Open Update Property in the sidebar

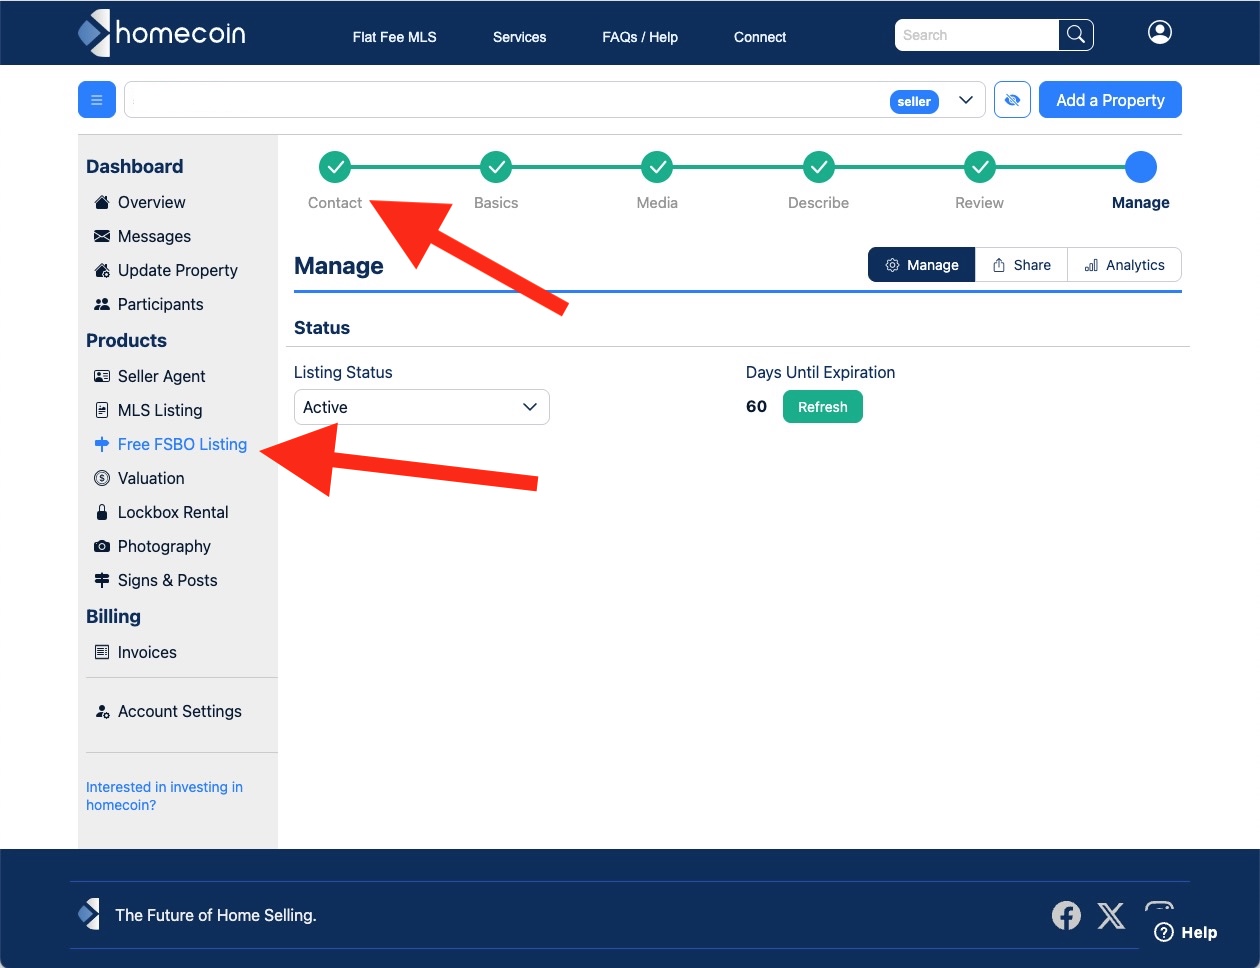click(166, 270)
